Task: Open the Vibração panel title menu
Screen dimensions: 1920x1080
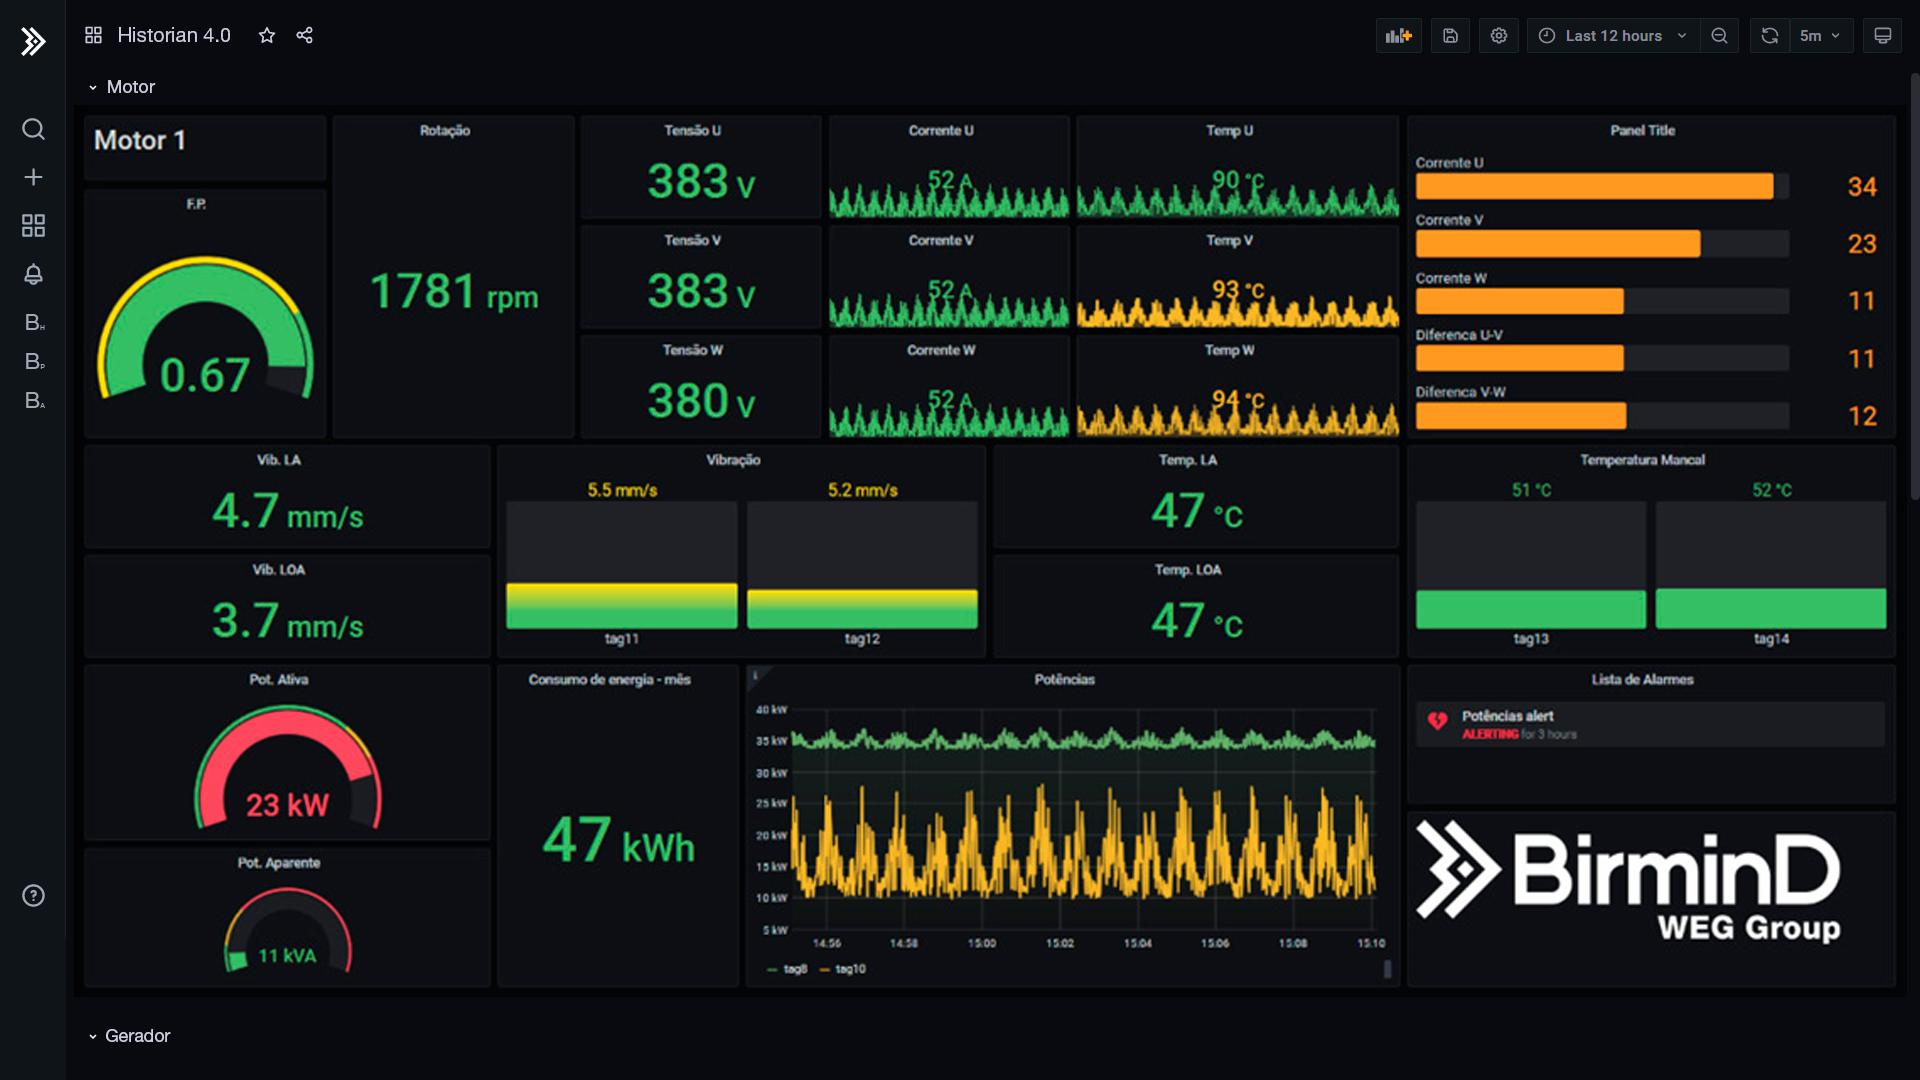Action: click(x=733, y=460)
